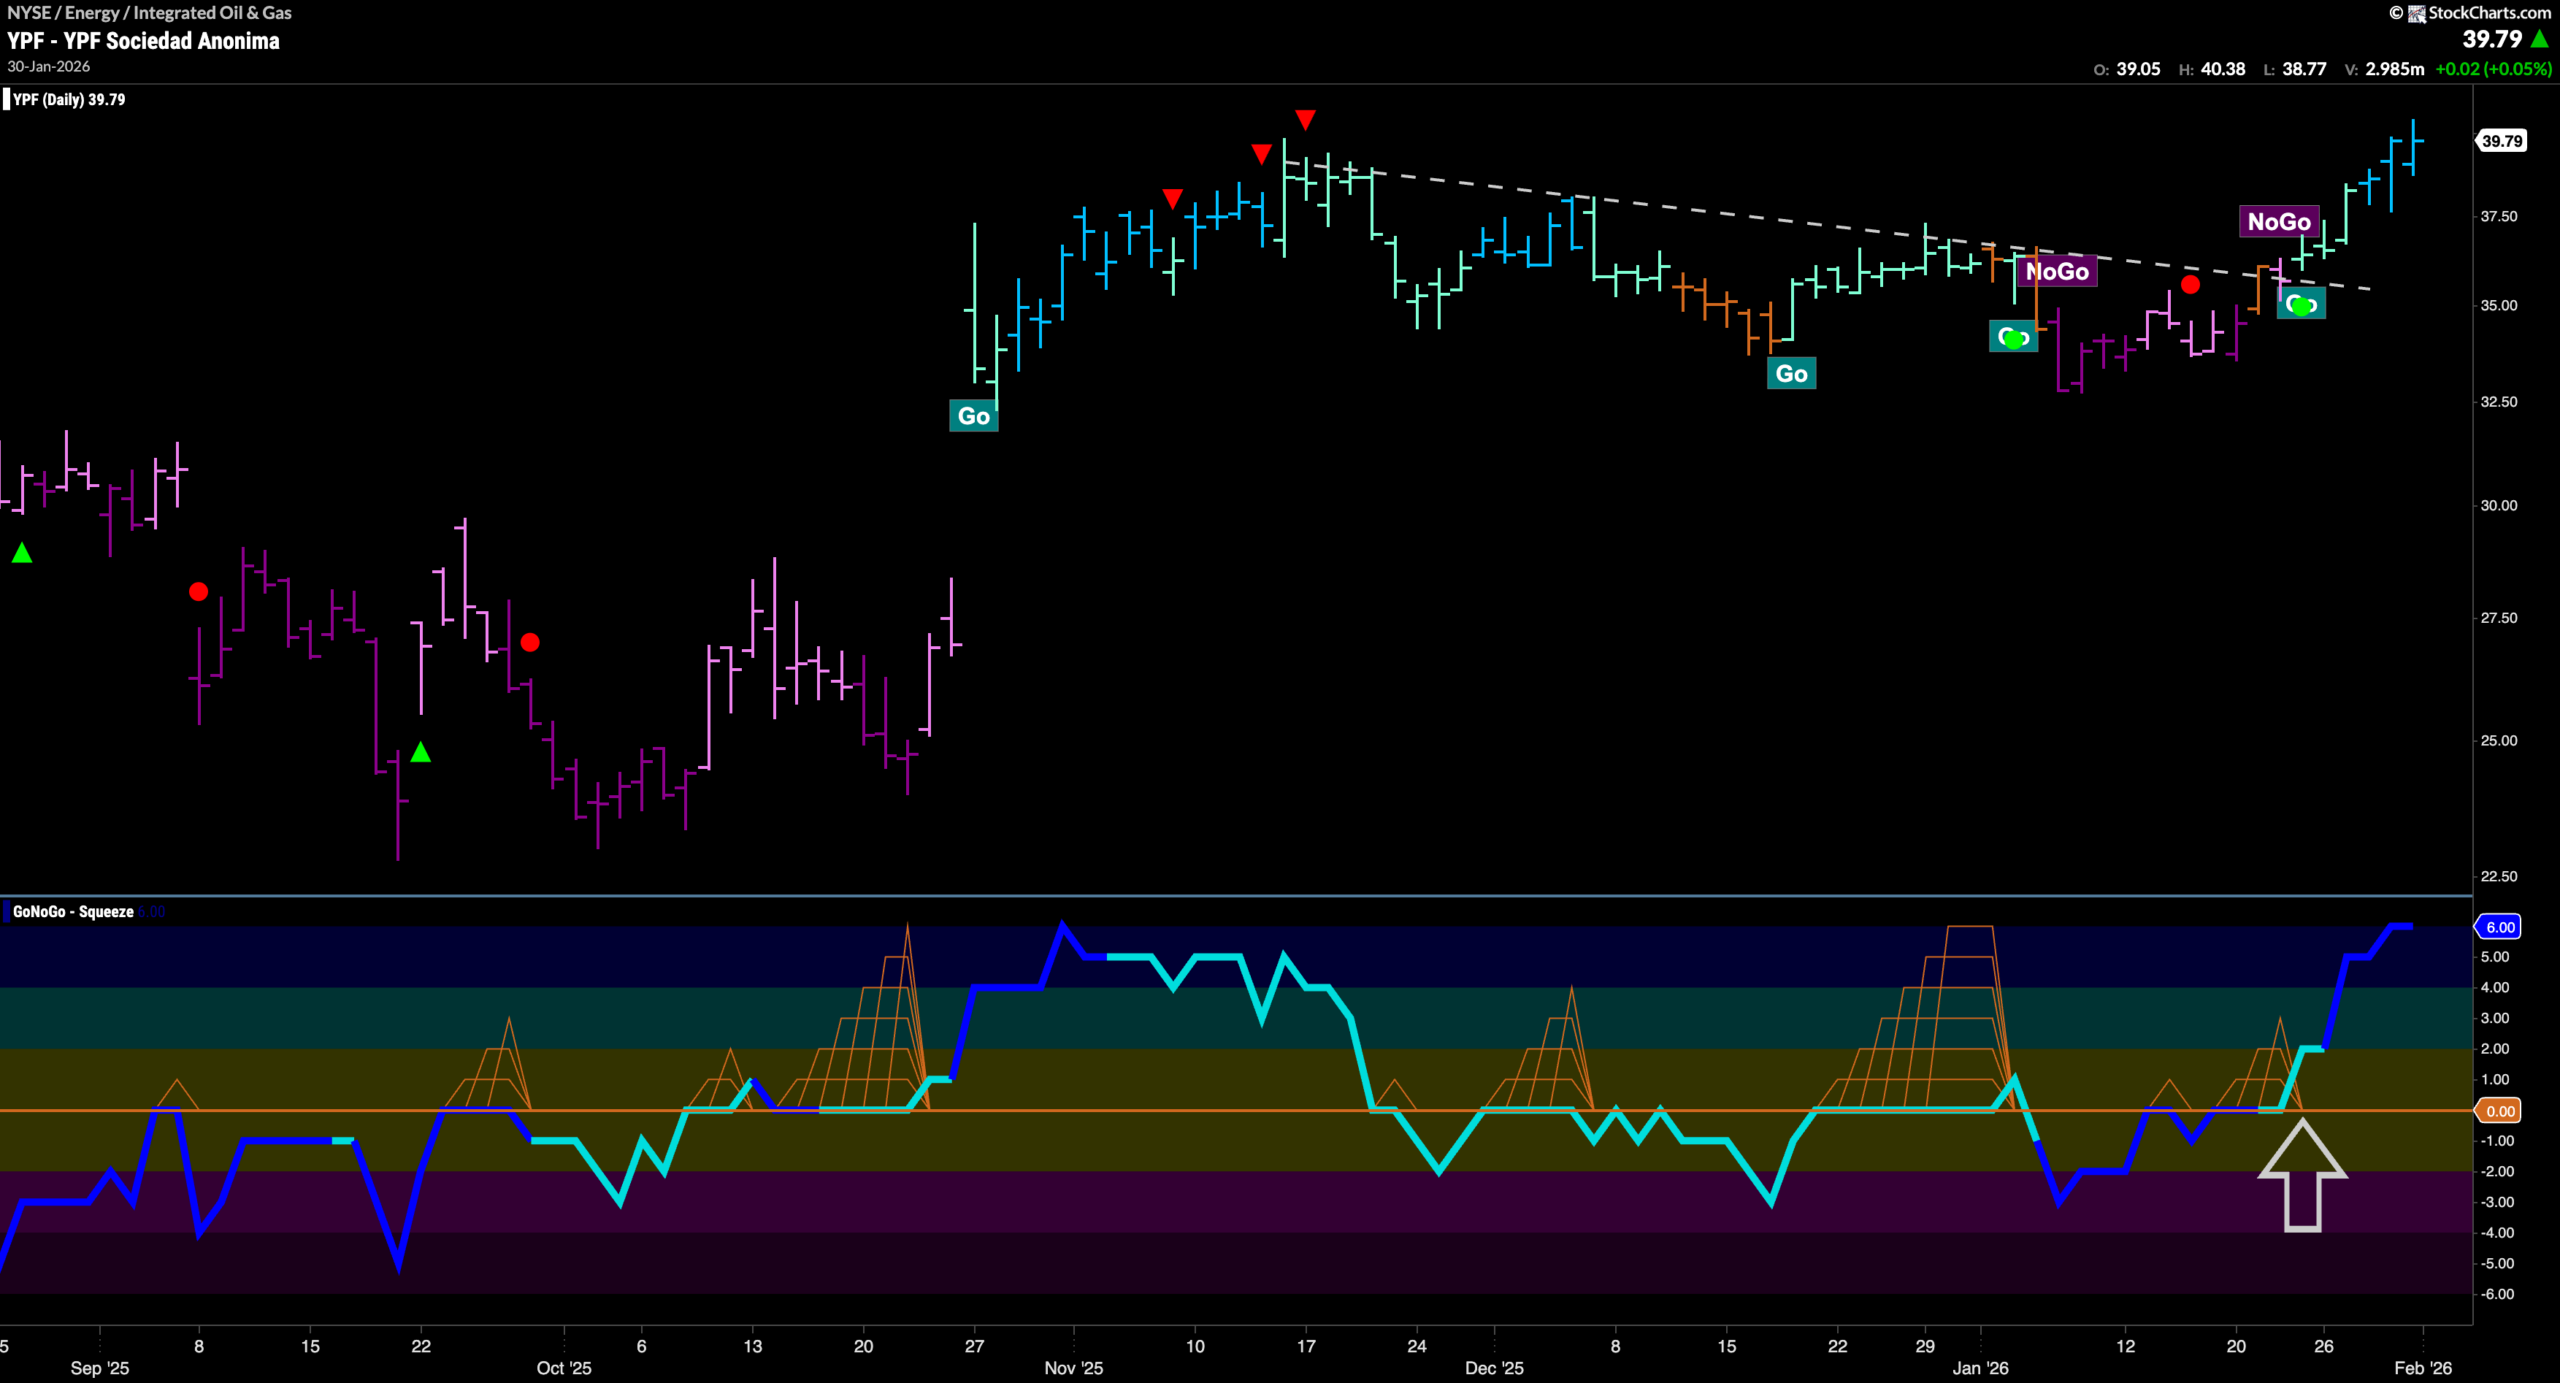Click the red down triangle above the November 17 bar

click(1305, 120)
